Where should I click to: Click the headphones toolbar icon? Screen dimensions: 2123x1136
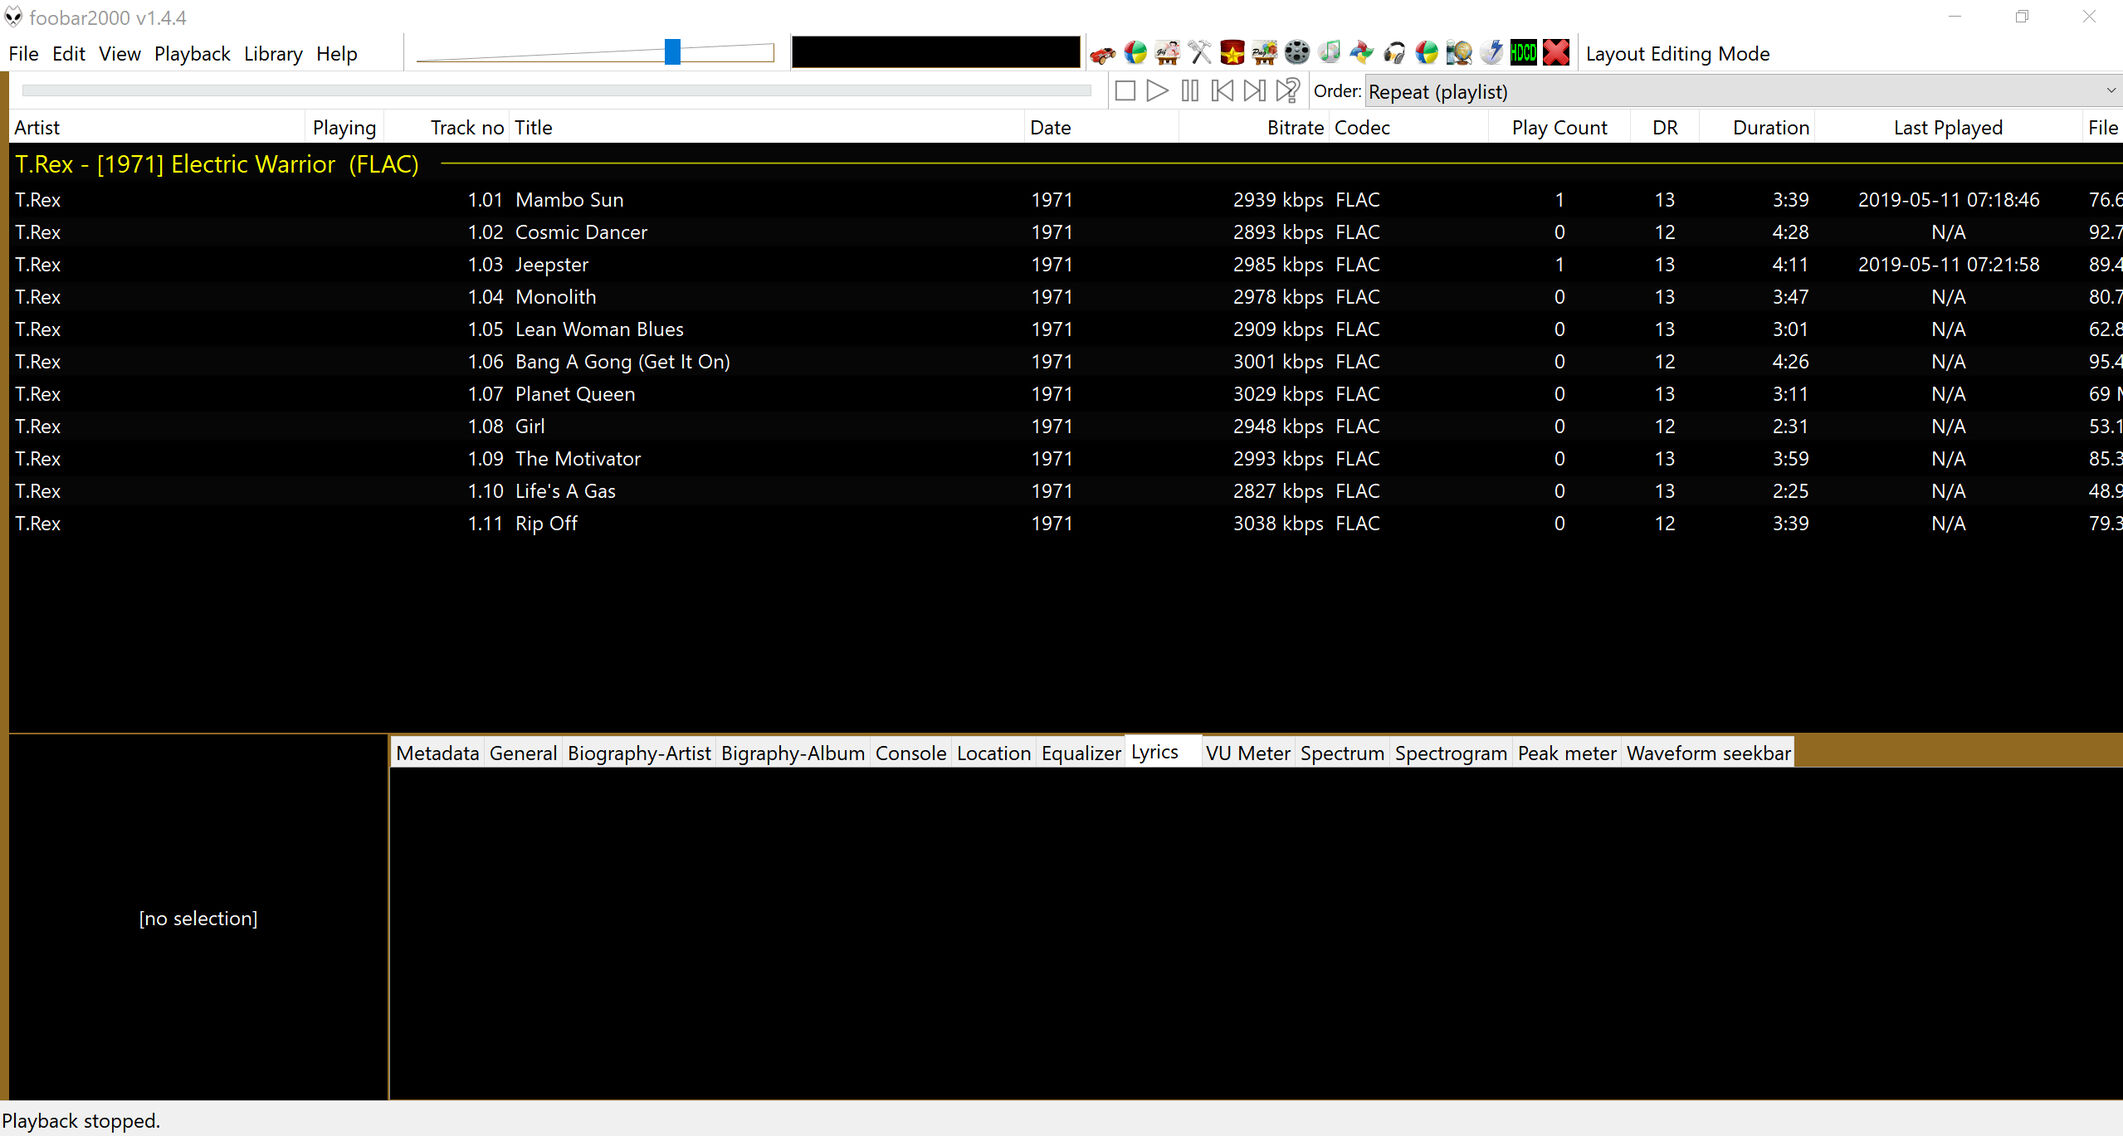1395,53
